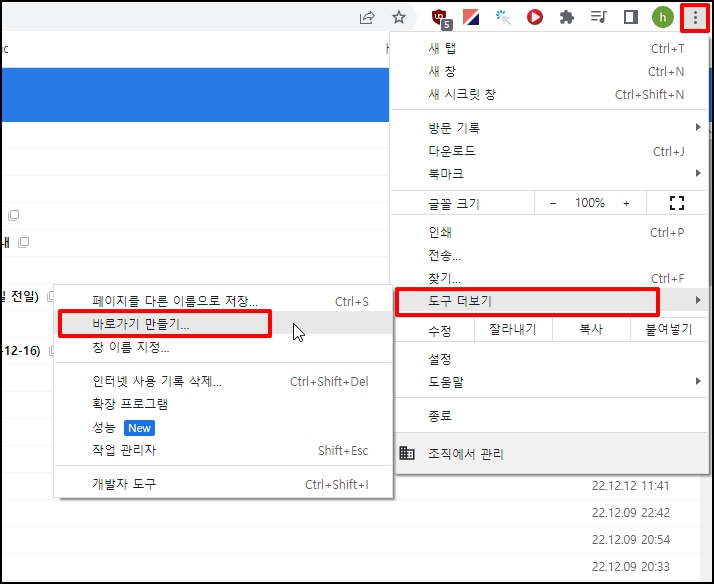Select 새 탭 menu item
The width and height of the screenshot is (714, 584).
pyautogui.click(x=549, y=48)
